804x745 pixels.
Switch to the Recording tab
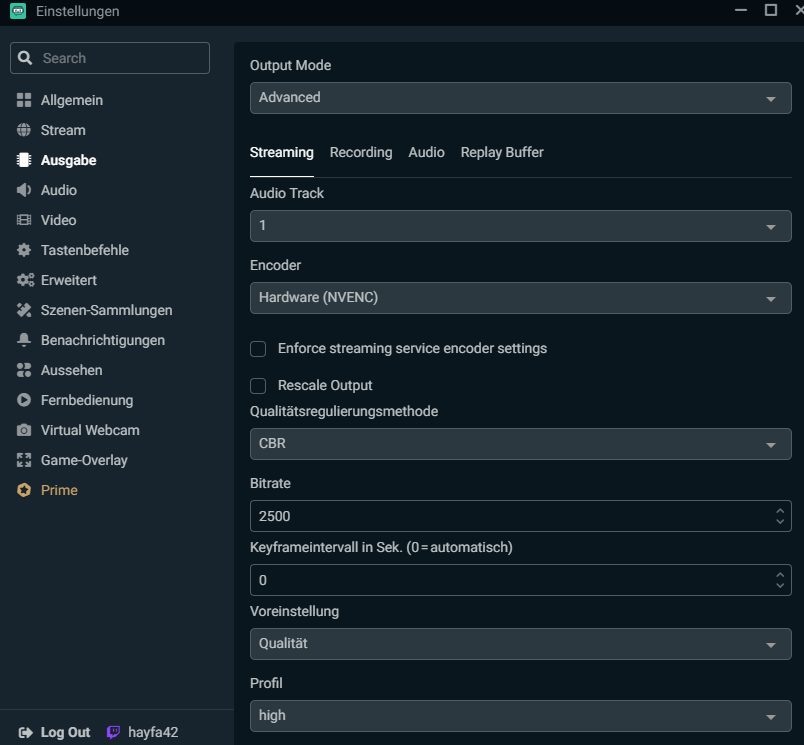(361, 152)
